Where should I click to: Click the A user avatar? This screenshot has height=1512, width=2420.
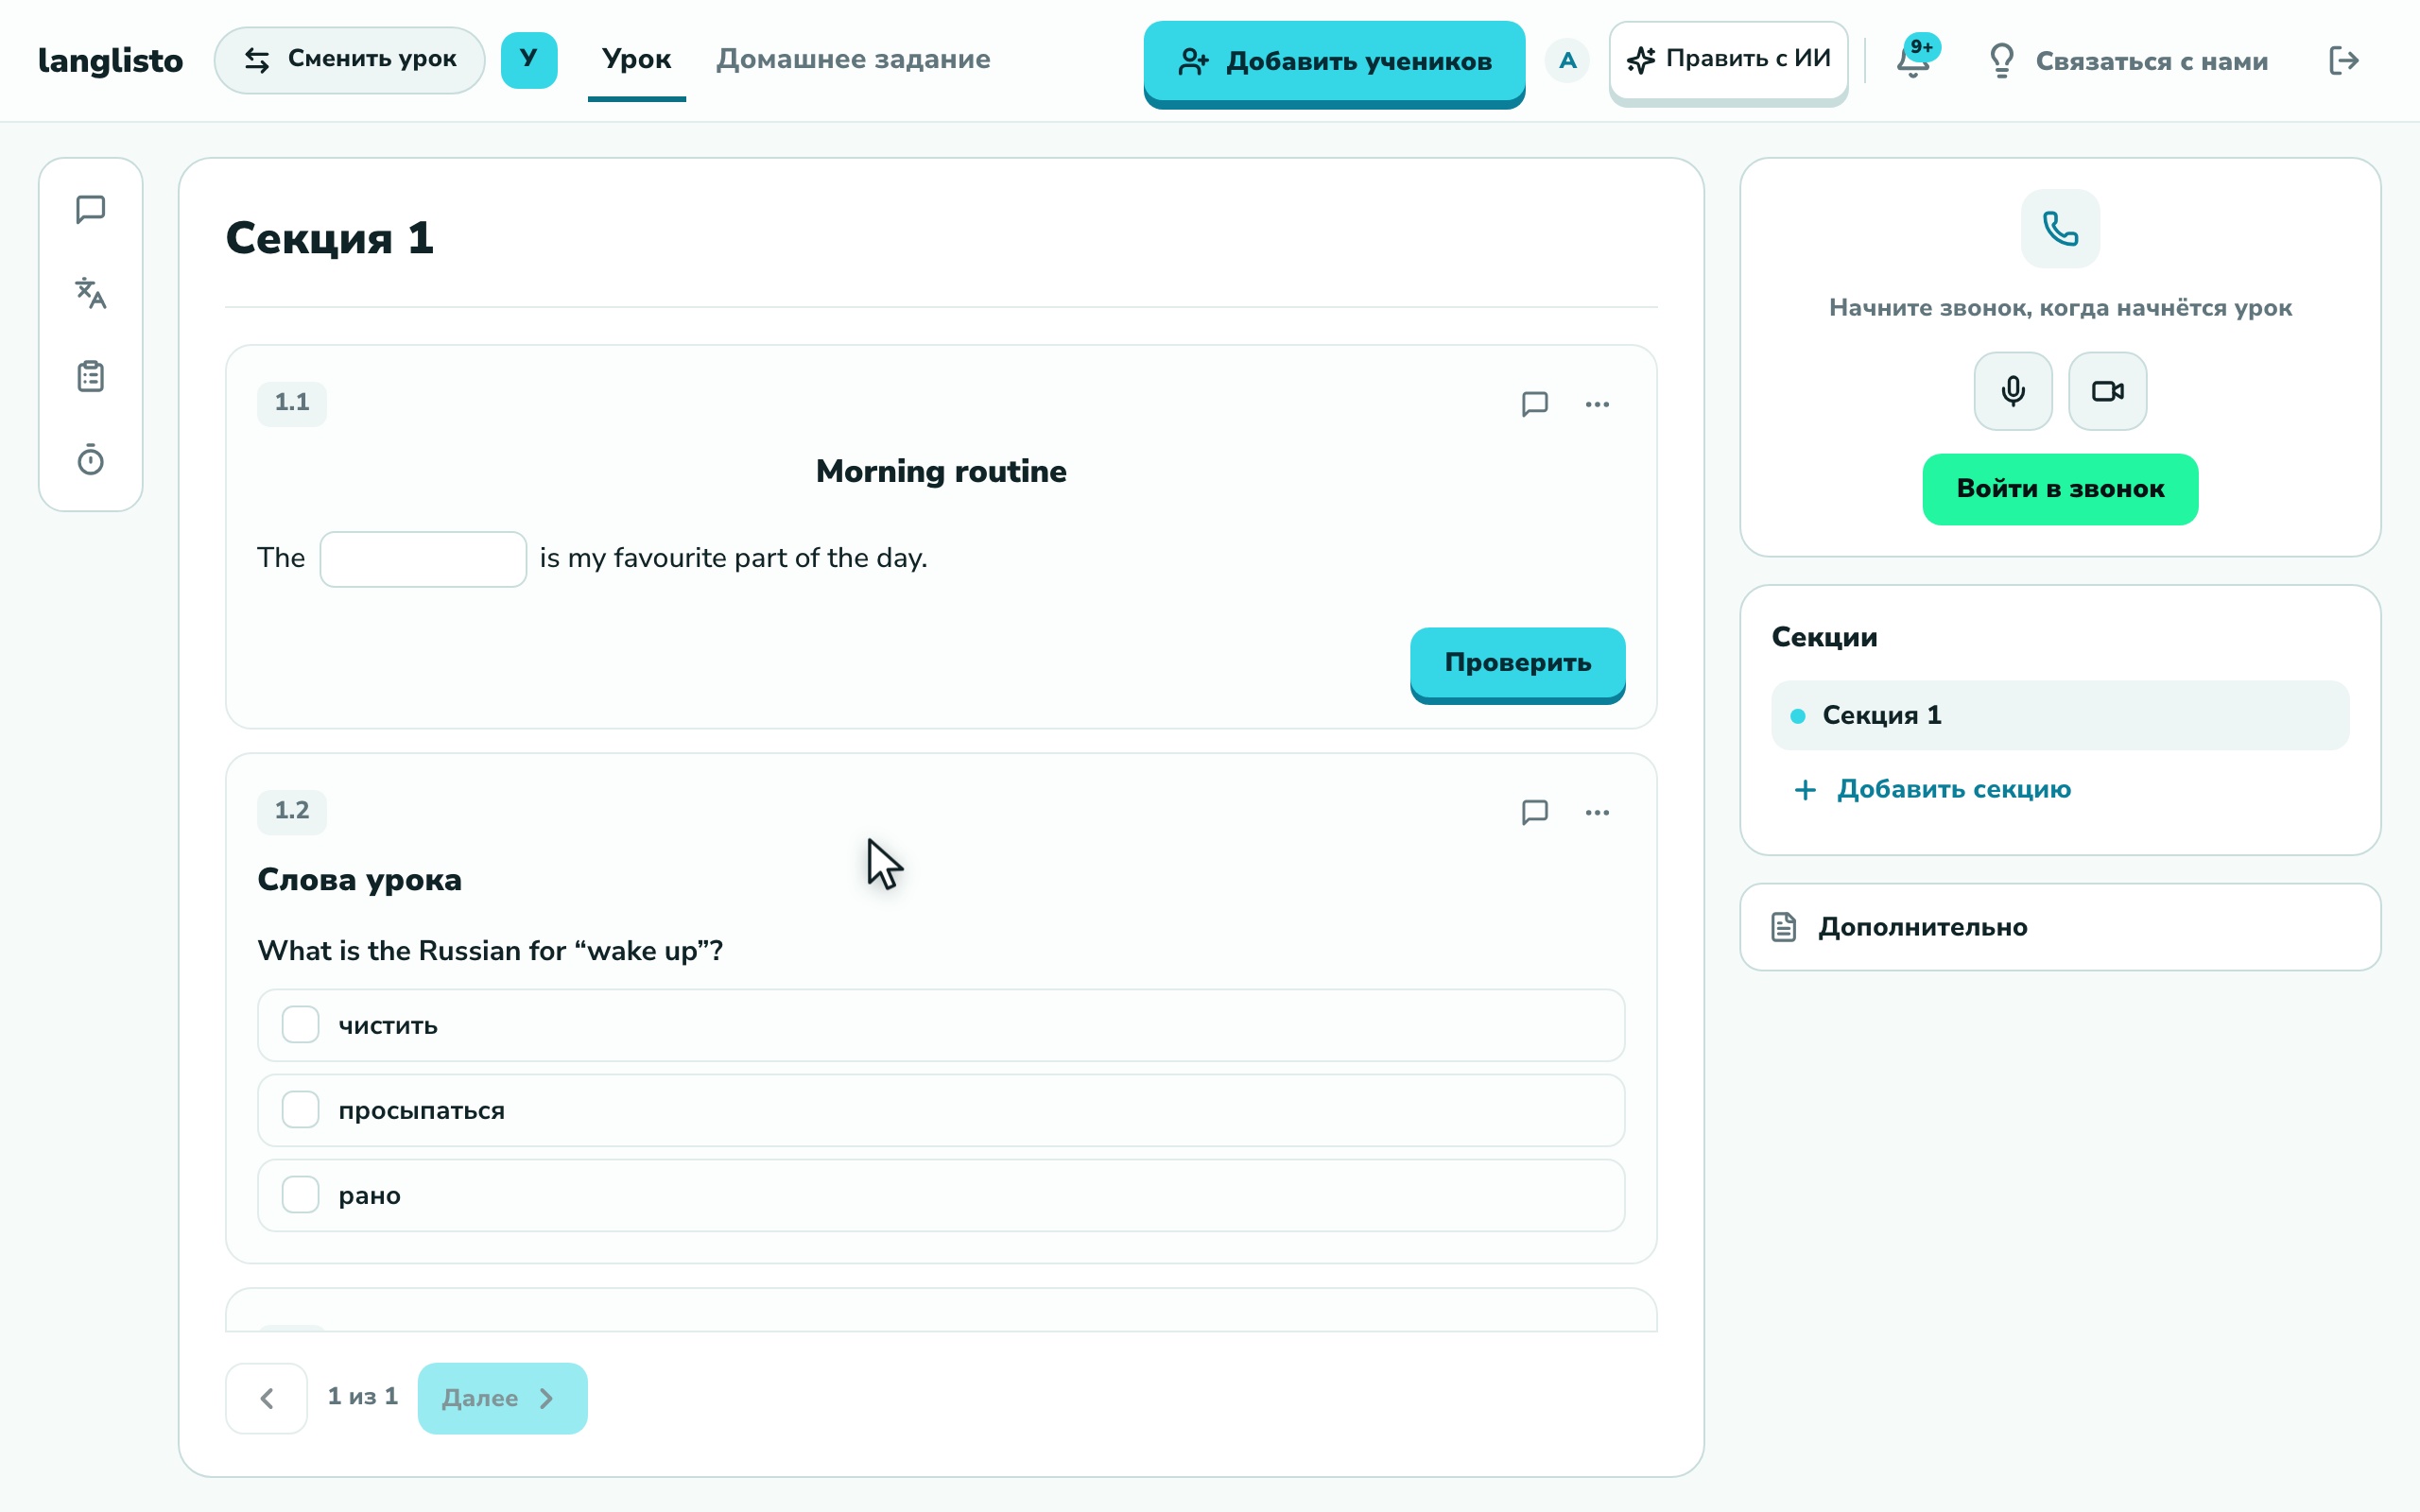pyautogui.click(x=1567, y=61)
